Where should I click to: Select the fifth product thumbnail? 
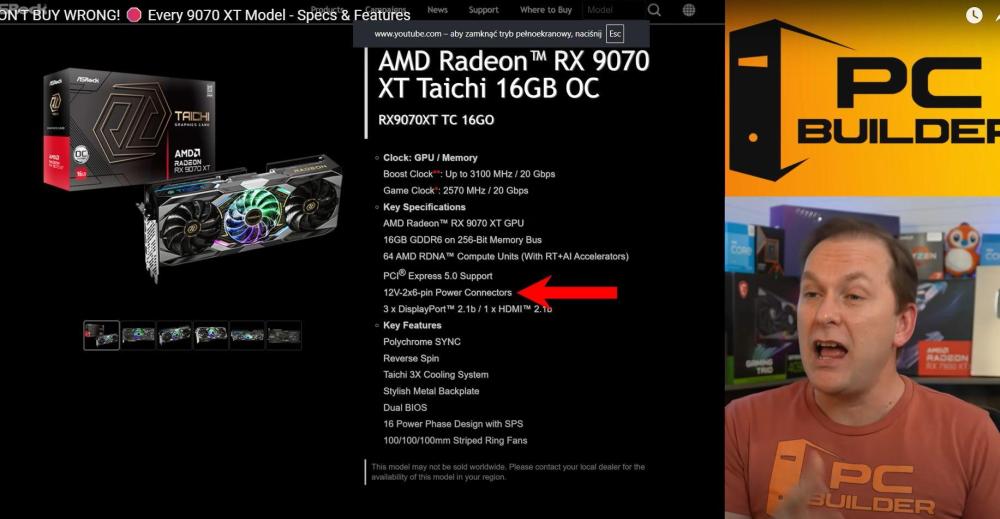(x=247, y=335)
